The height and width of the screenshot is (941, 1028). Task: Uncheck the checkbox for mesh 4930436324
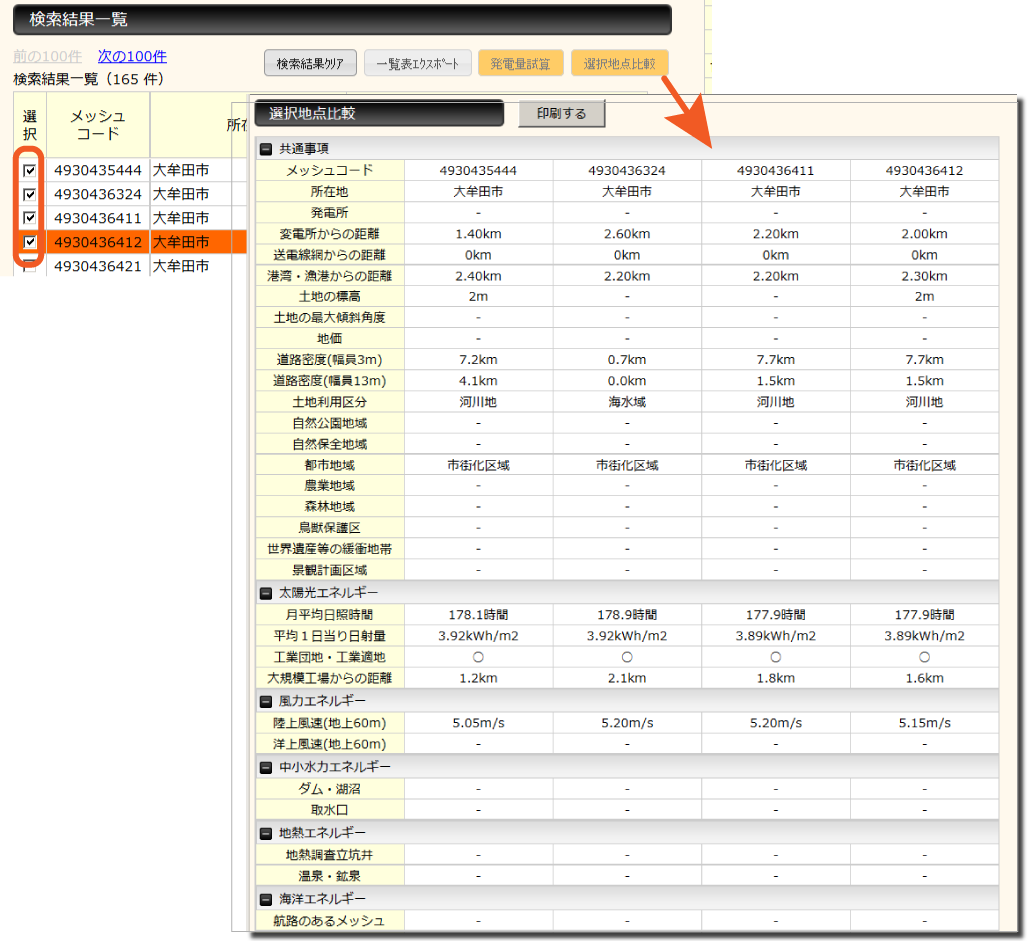pos(30,194)
